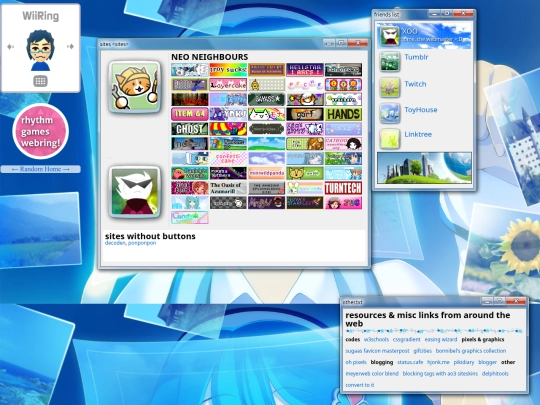Open the white cat rainbow site button

[267, 114]
